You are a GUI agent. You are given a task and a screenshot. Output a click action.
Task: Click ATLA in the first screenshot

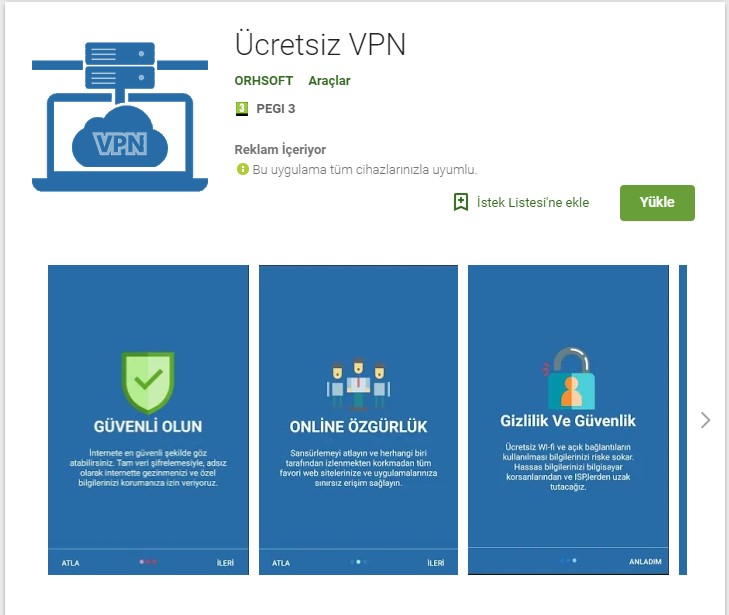(x=71, y=563)
